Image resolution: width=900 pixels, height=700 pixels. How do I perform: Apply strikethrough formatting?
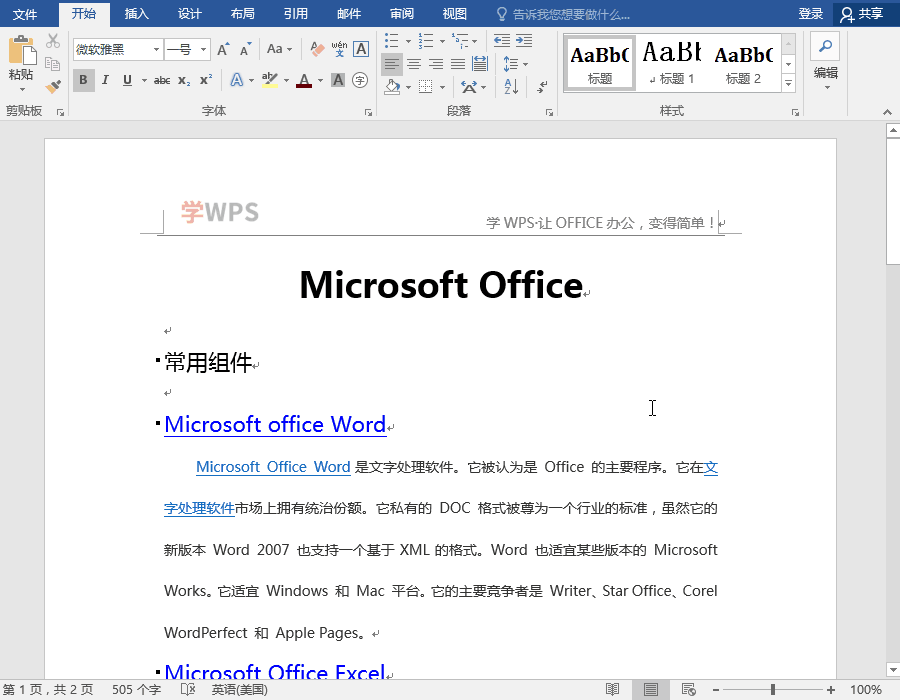point(161,80)
